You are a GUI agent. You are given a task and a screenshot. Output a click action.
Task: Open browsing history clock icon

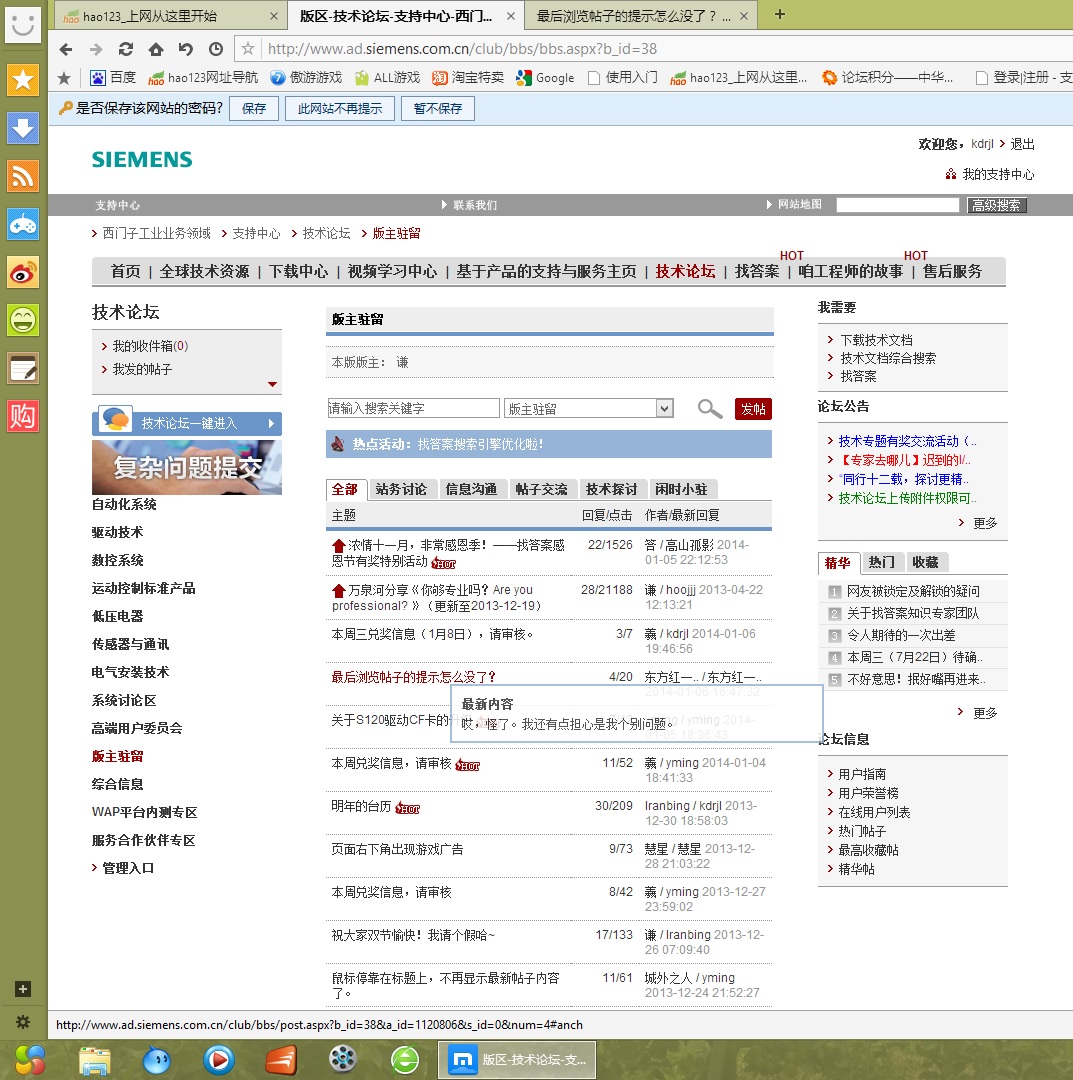click(216, 49)
